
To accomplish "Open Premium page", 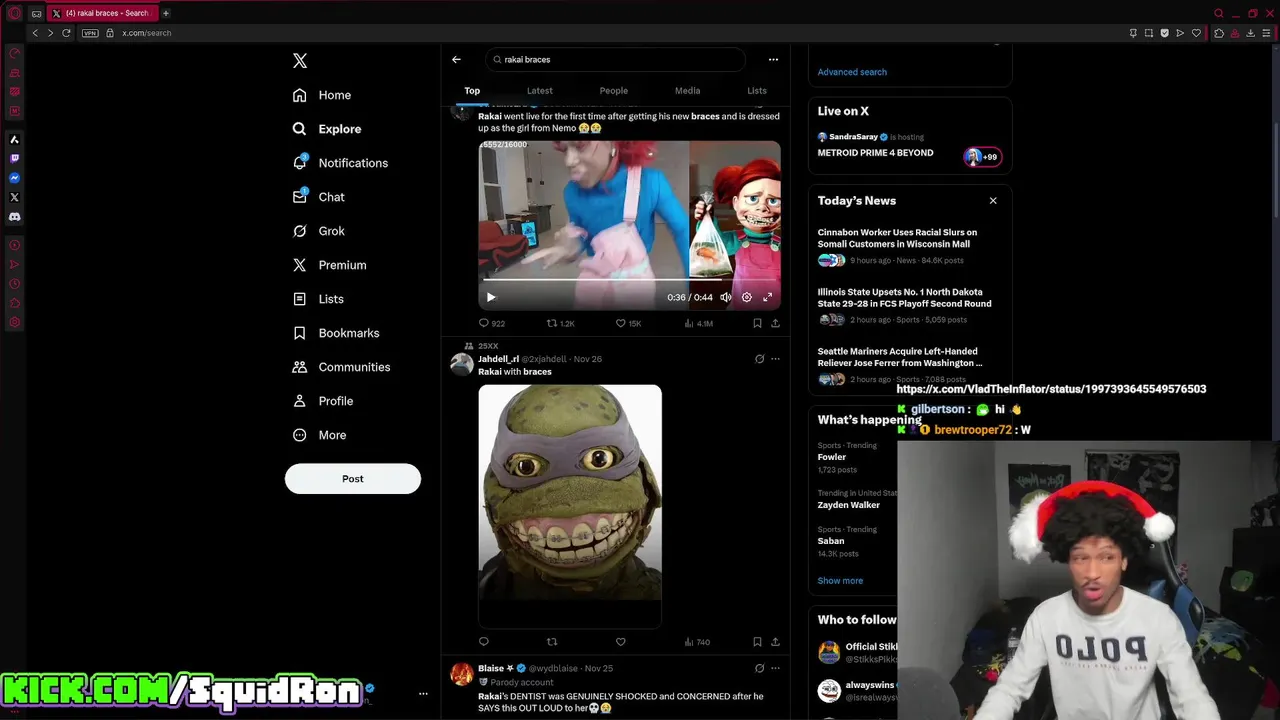I will [x=329, y=265].
